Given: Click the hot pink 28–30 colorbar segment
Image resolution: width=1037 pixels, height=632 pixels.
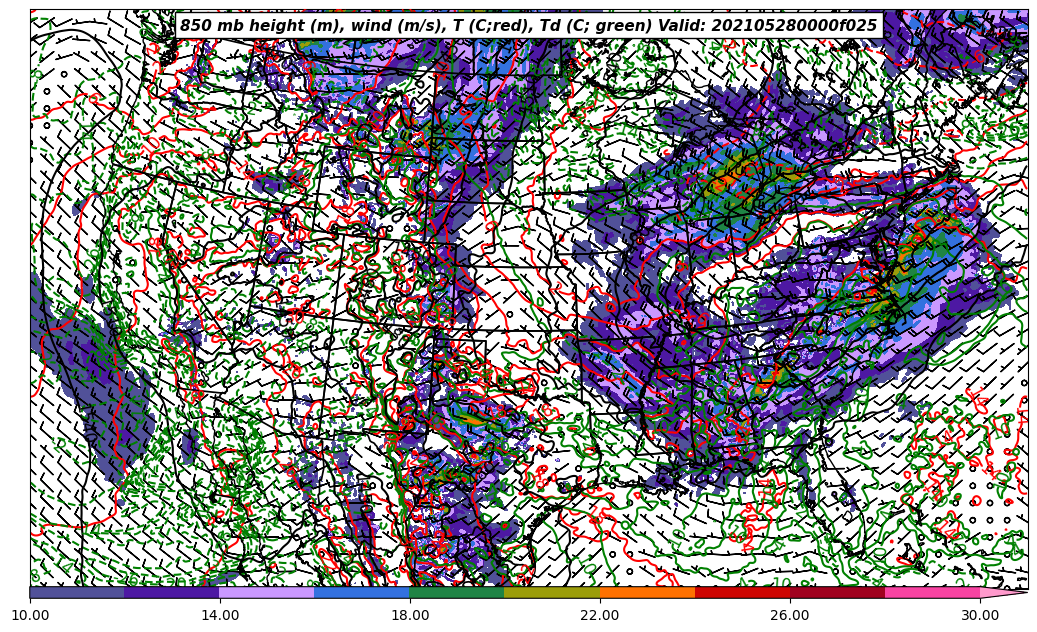Looking at the screenshot, I should point(932,592).
